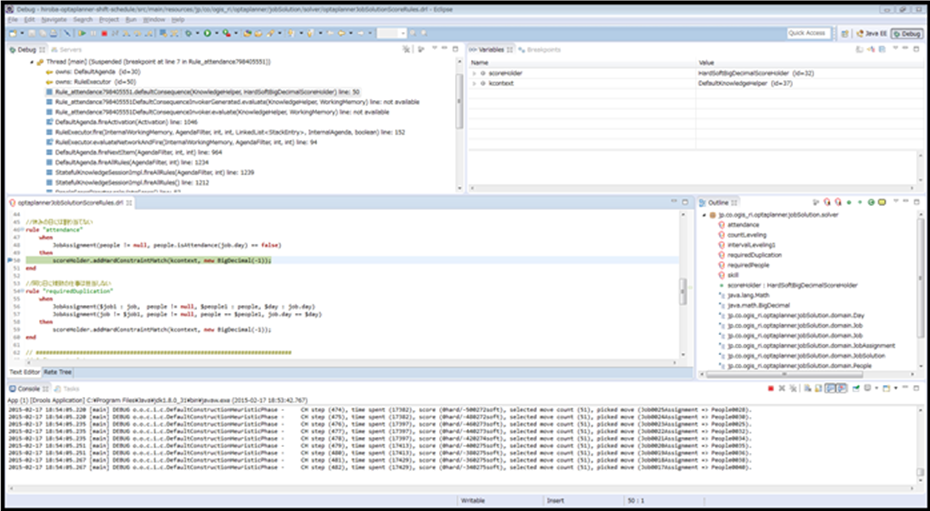Viewport: 930px width, 511px height.
Task: Click the Debug launch bug icon
Action: (188, 33)
